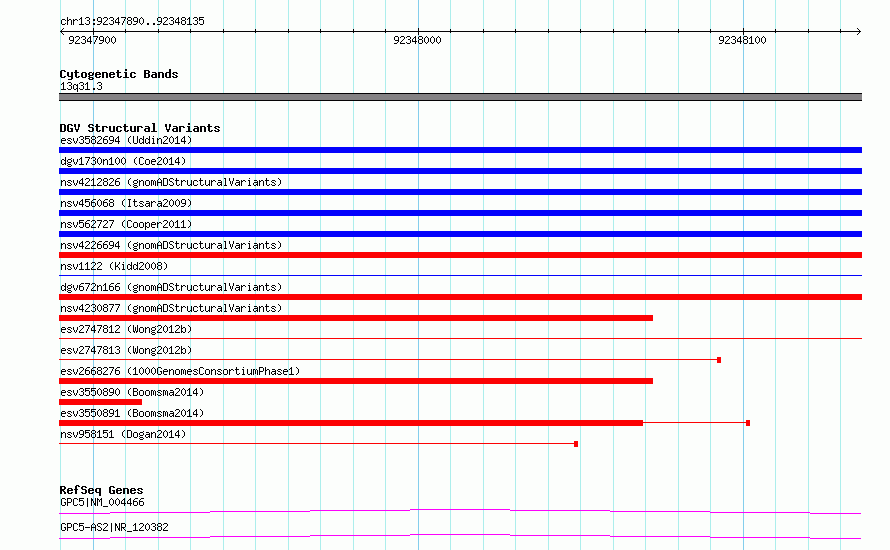
Task: Click nsv4230877 (gnomADStructuralVariants) label
Action: (171, 308)
